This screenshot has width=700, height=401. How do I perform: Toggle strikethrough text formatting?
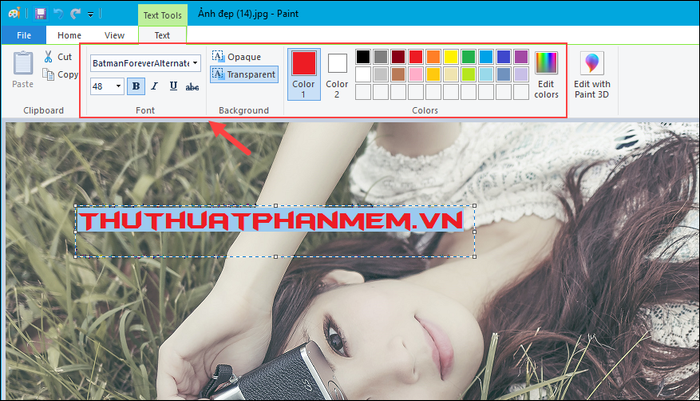pos(192,86)
